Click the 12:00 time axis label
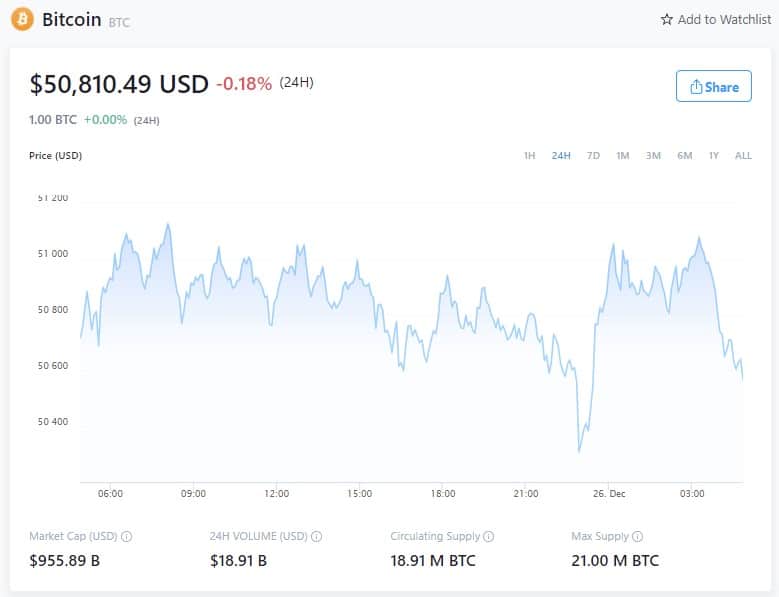 tap(277, 494)
